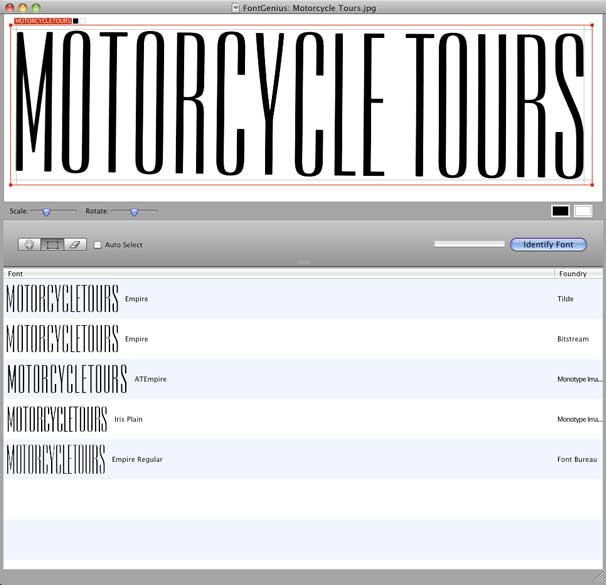Click the Iris Plain font preview sample
This screenshot has width=606, height=585.
[57, 419]
